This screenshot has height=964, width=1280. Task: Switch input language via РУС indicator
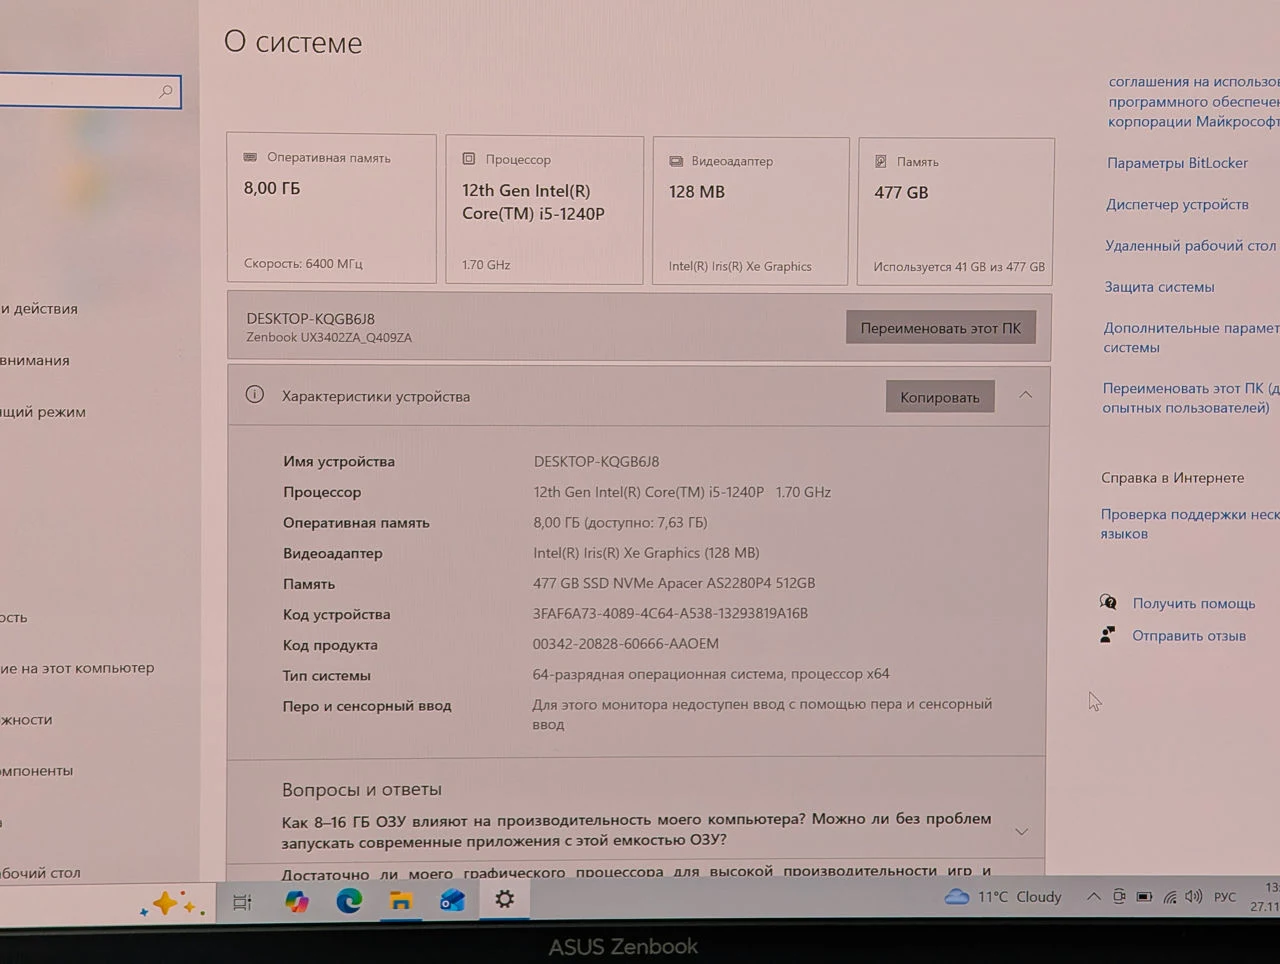tap(1225, 897)
